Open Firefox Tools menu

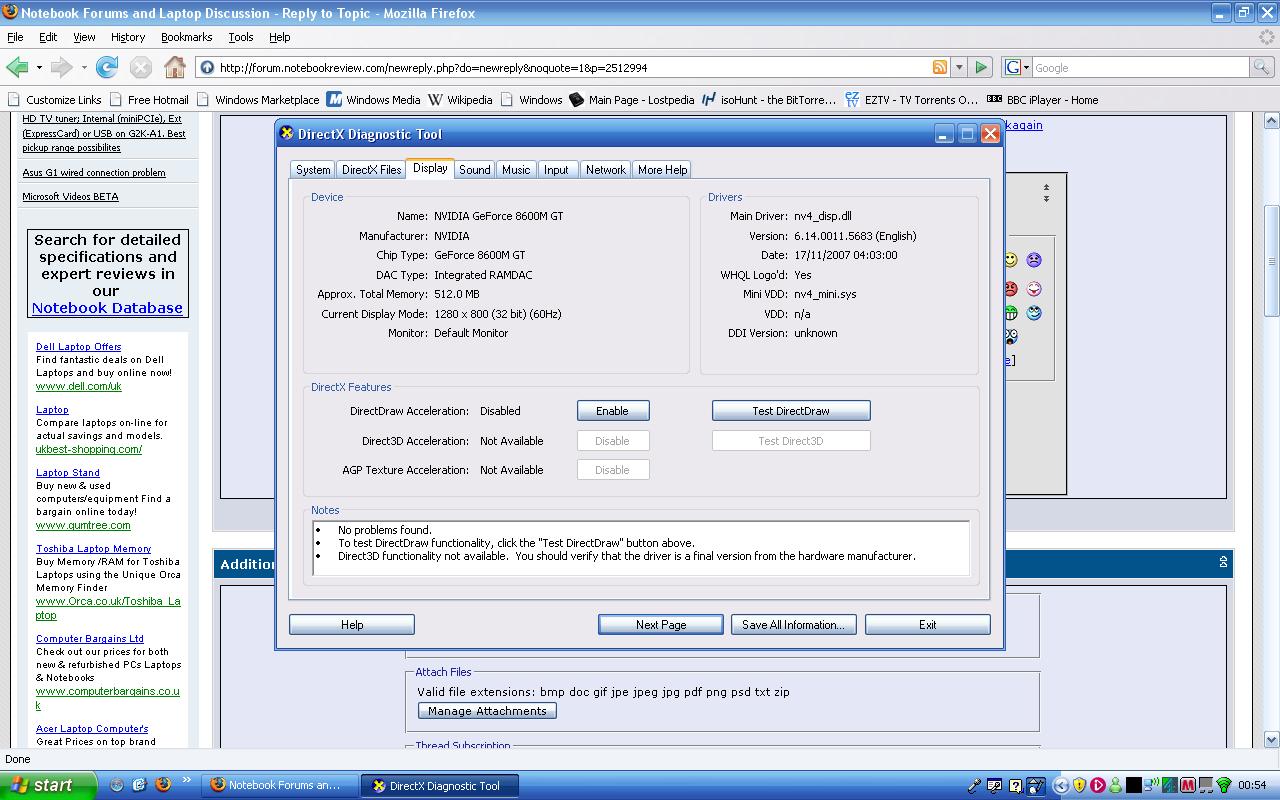240,37
